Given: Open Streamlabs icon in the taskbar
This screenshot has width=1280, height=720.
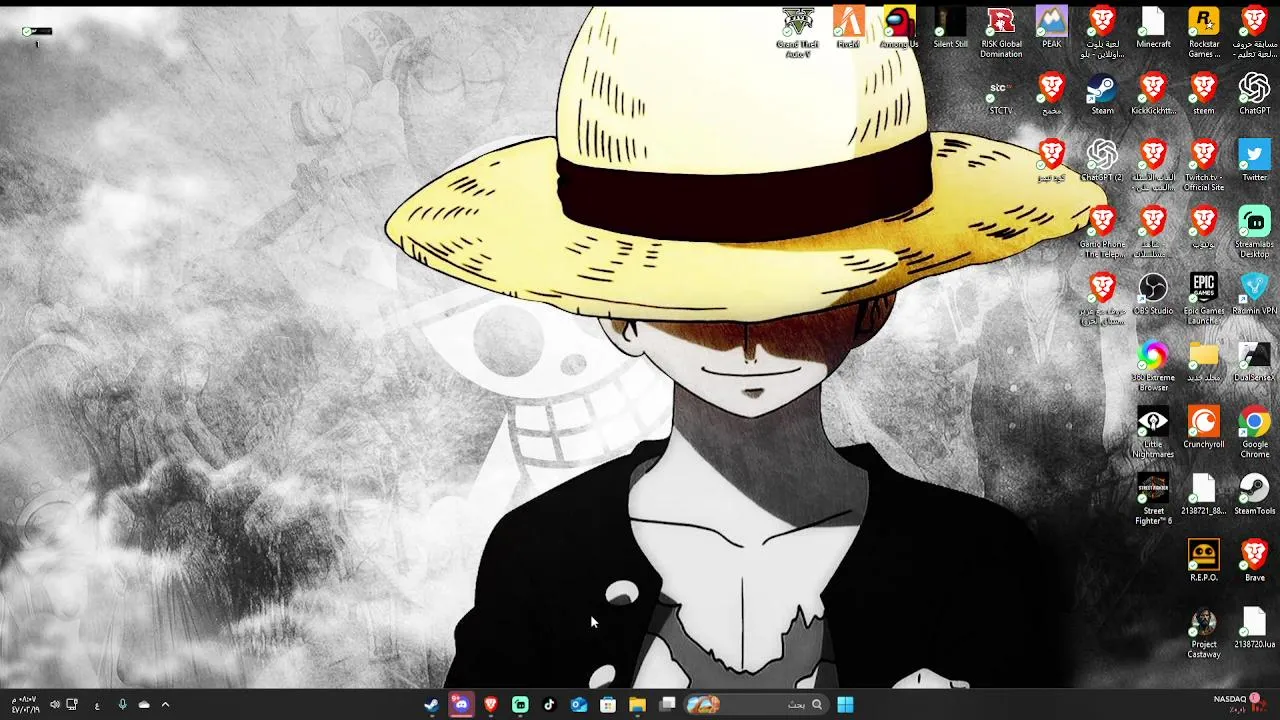Looking at the screenshot, I should [x=520, y=704].
